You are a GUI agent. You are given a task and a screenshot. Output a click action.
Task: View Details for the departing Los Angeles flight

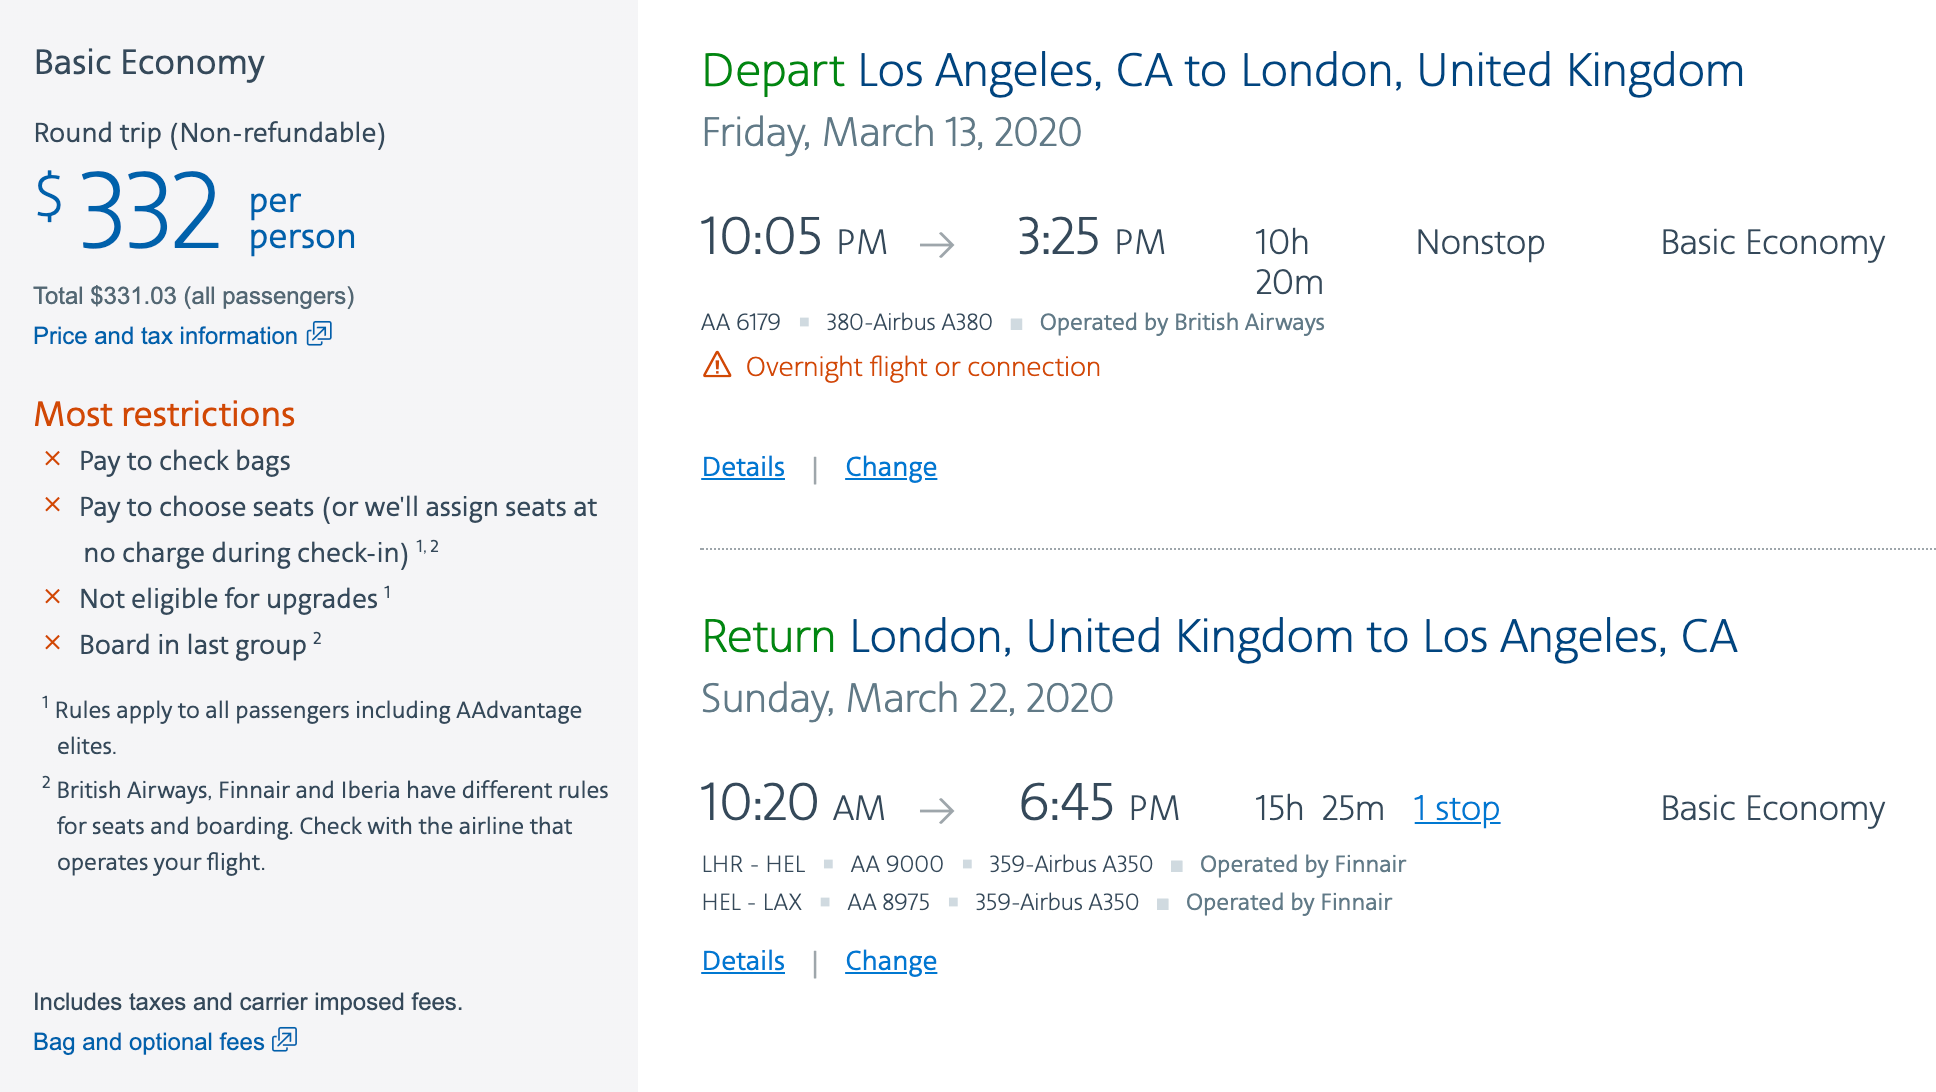[743, 467]
